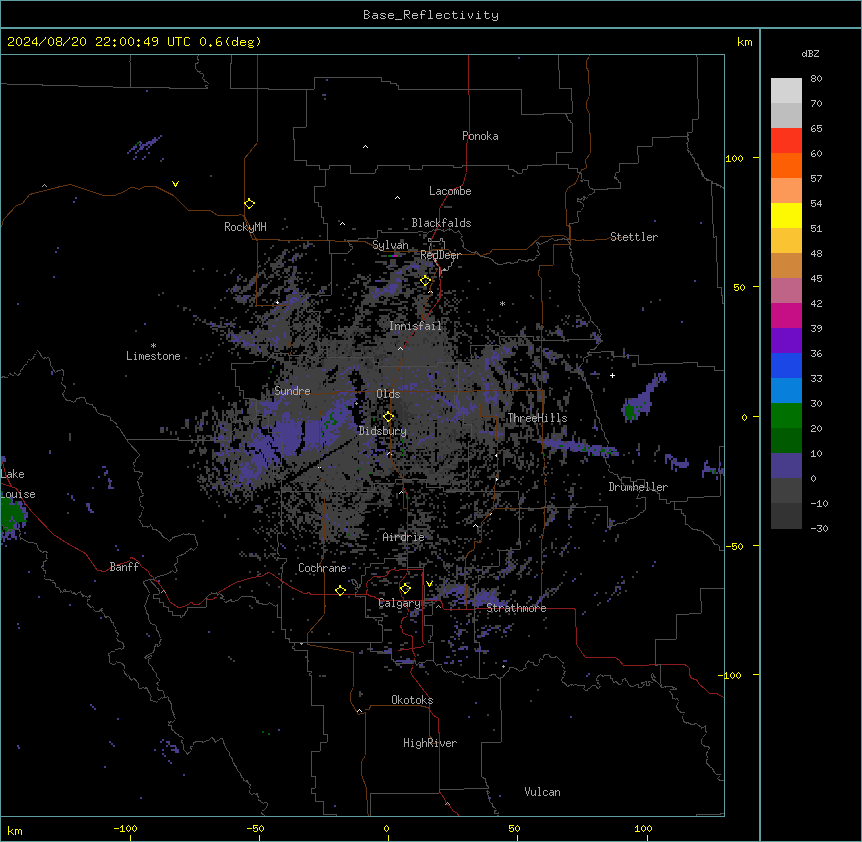Select the RockyMH label
The height and width of the screenshot is (842, 862).
coord(245,227)
